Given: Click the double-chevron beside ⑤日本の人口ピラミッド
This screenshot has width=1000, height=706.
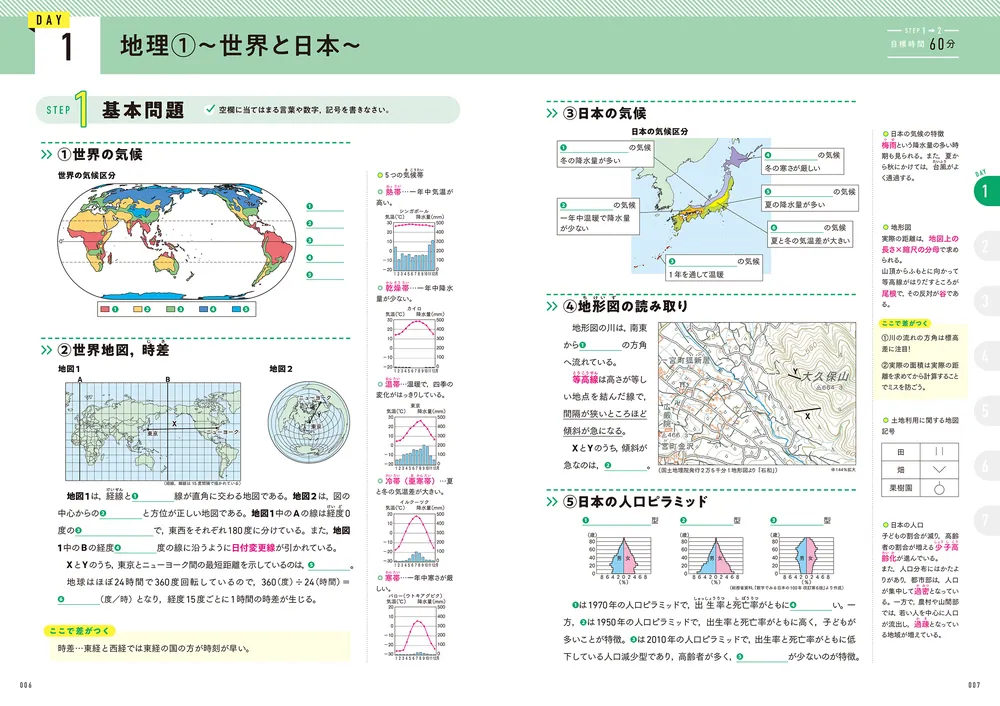Looking at the screenshot, I should click(x=552, y=502).
